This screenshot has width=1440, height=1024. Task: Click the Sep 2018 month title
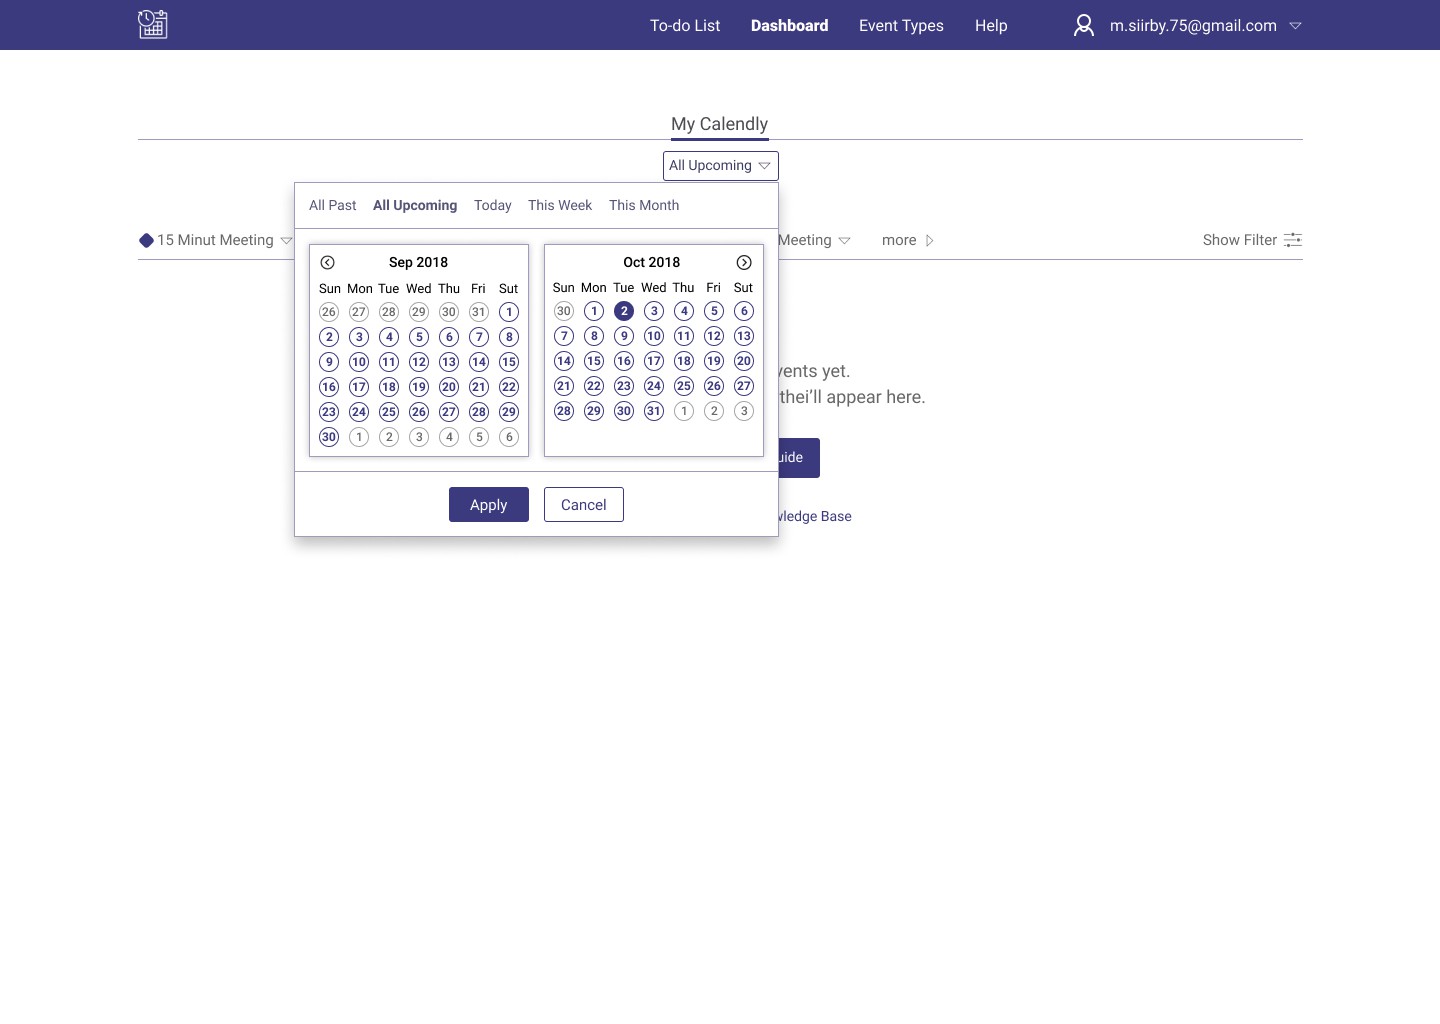tap(418, 262)
